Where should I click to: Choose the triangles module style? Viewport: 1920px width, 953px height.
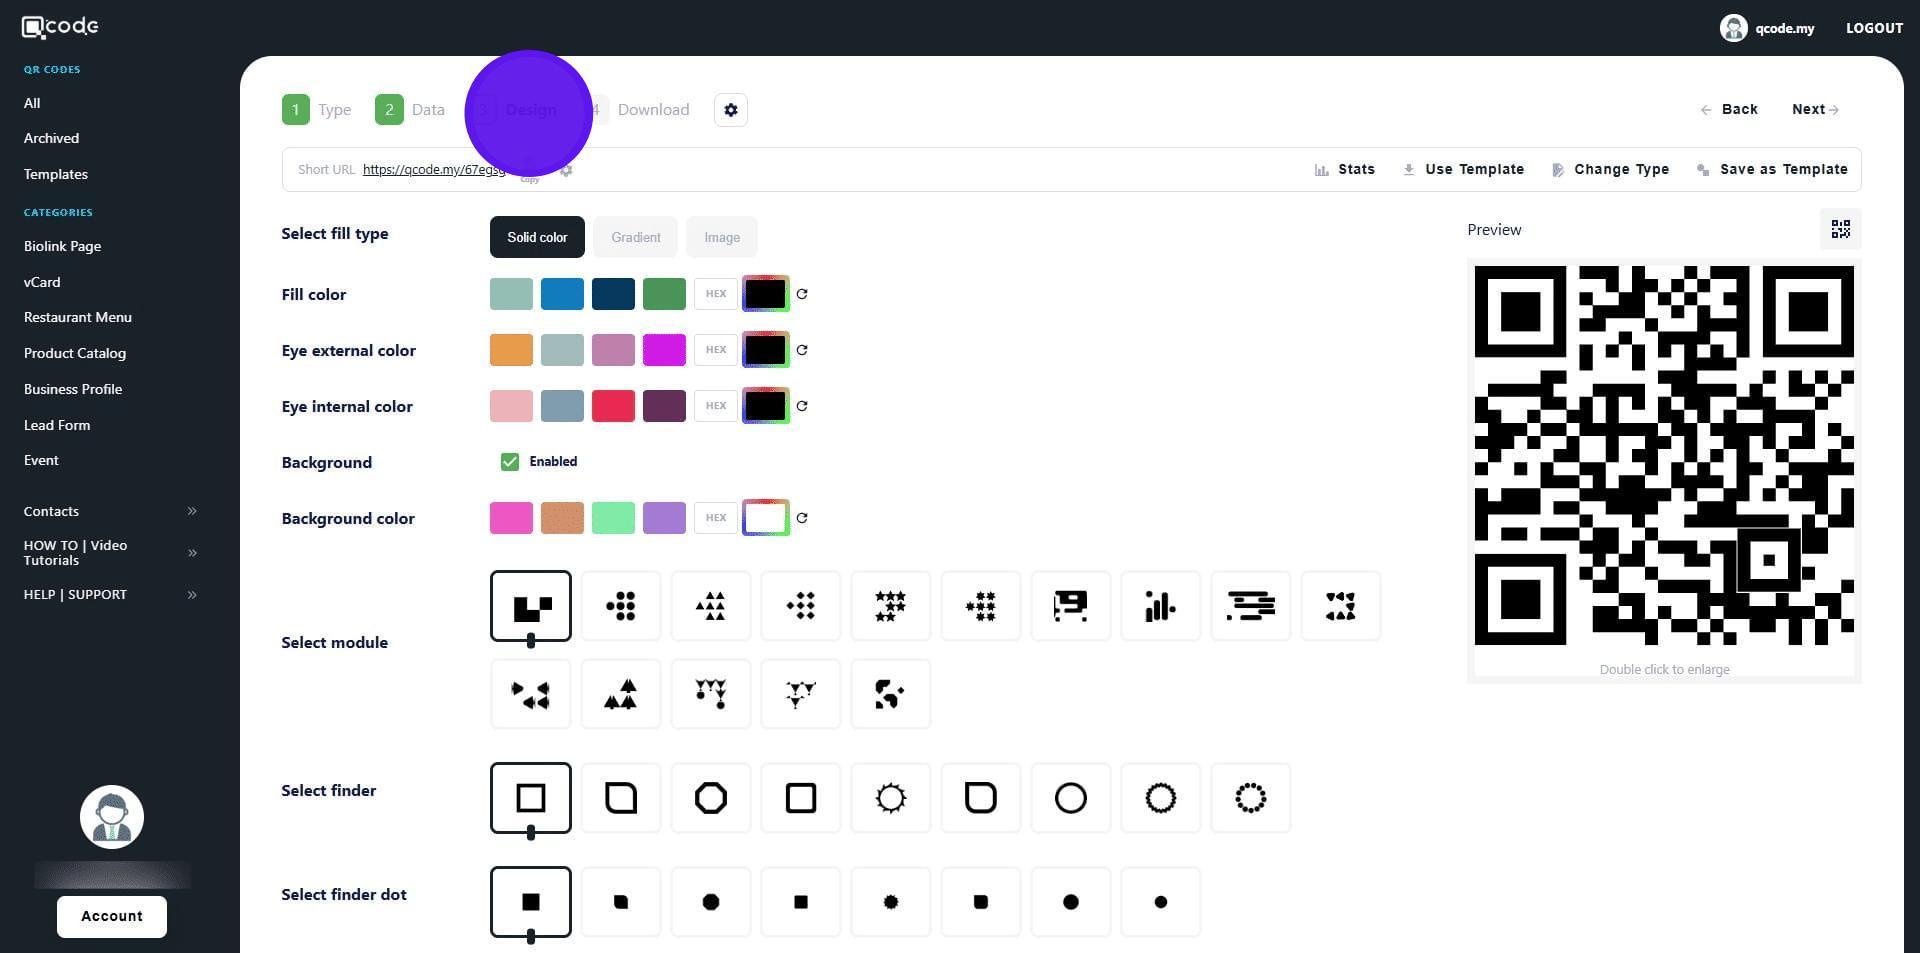point(711,606)
